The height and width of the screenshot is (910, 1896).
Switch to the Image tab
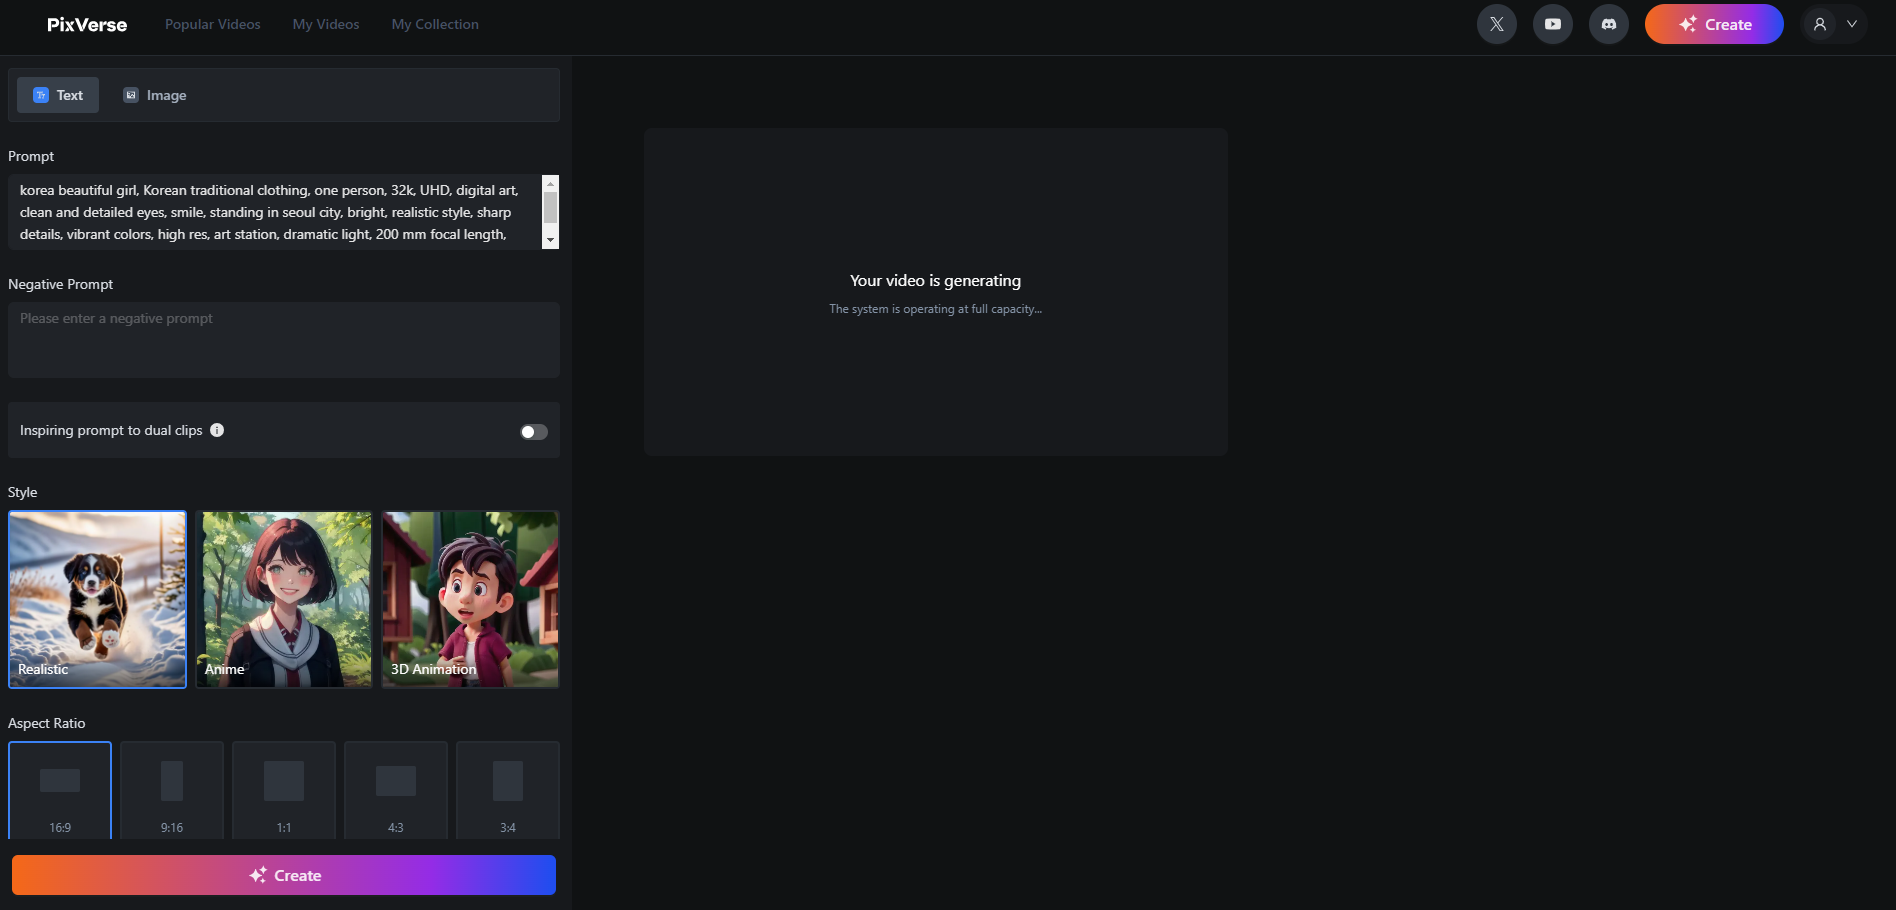(155, 95)
